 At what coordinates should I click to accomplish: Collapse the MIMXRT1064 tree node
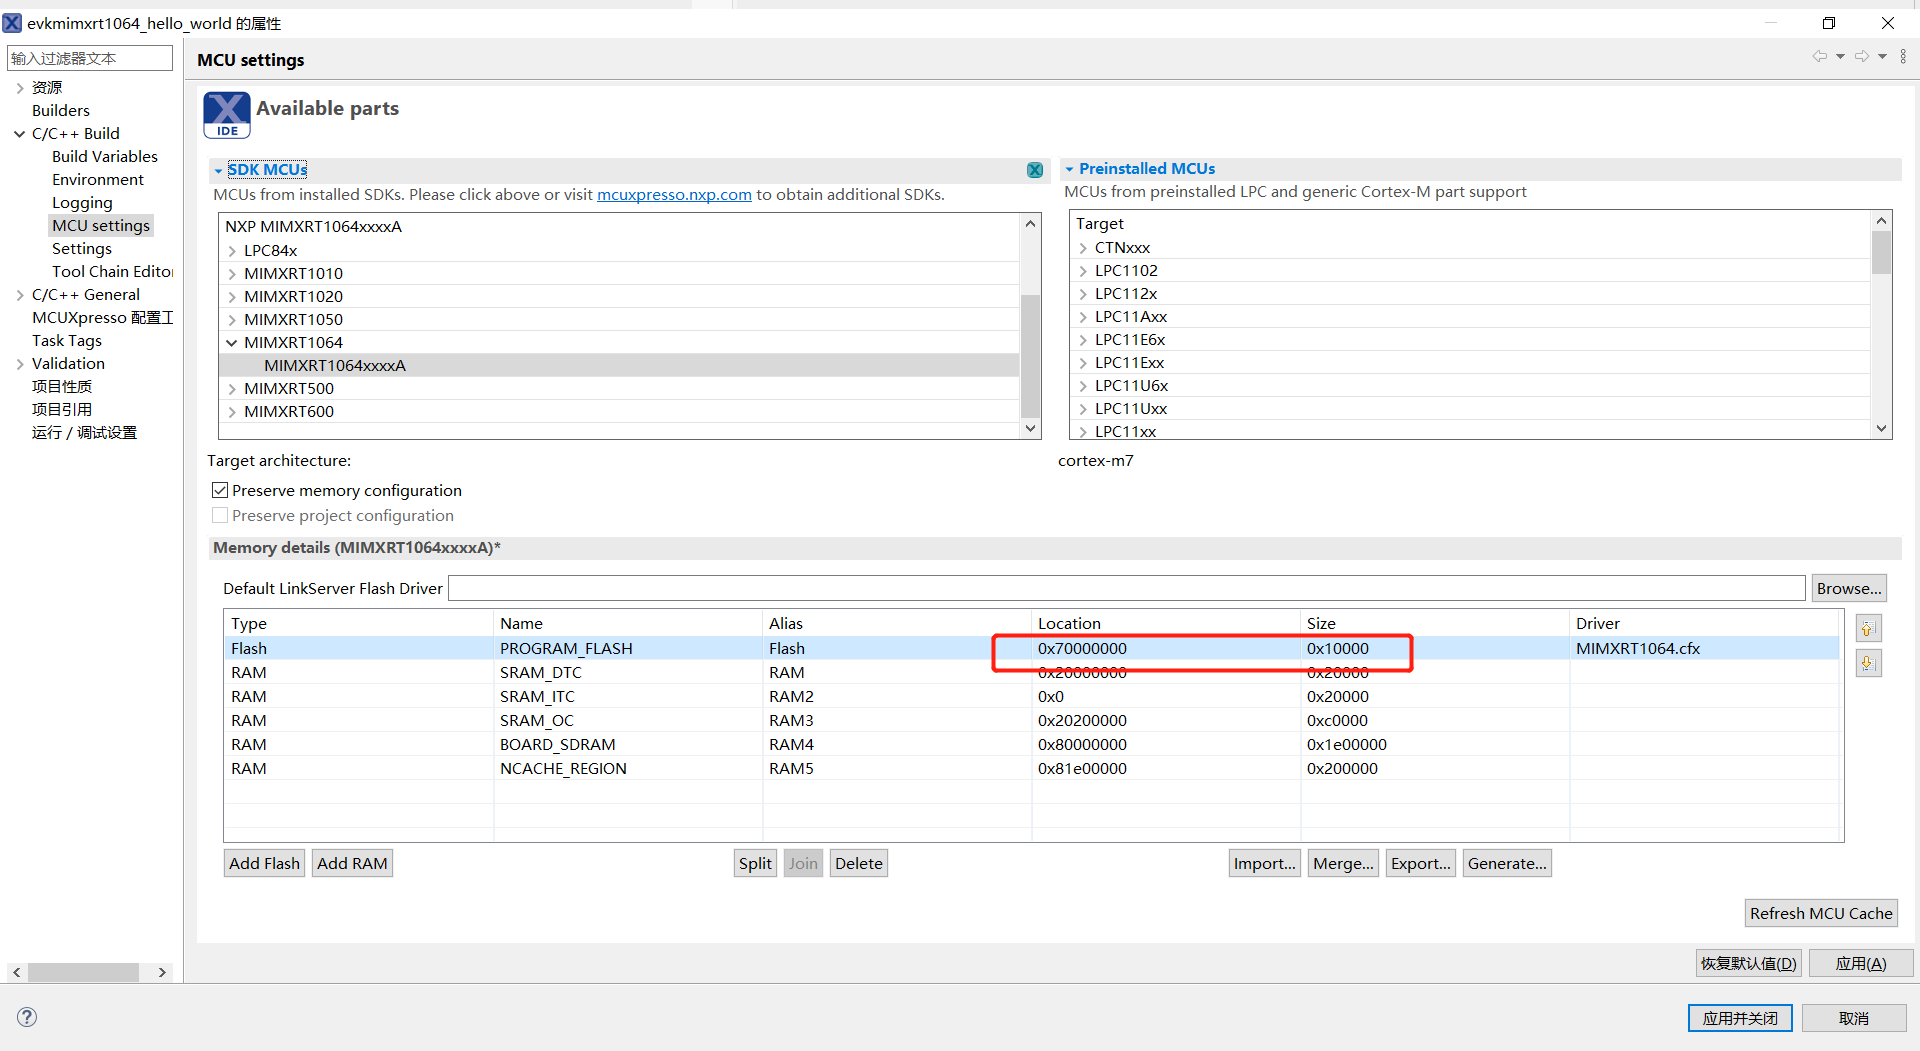click(232, 343)
